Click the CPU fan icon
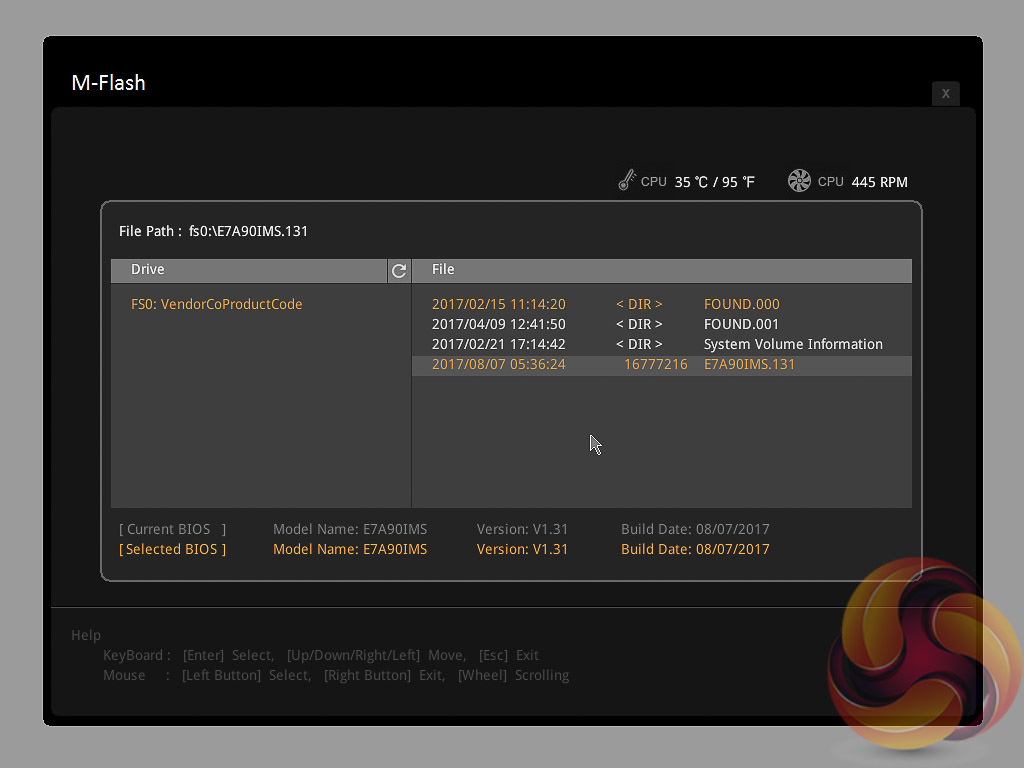 pos(799,181)
